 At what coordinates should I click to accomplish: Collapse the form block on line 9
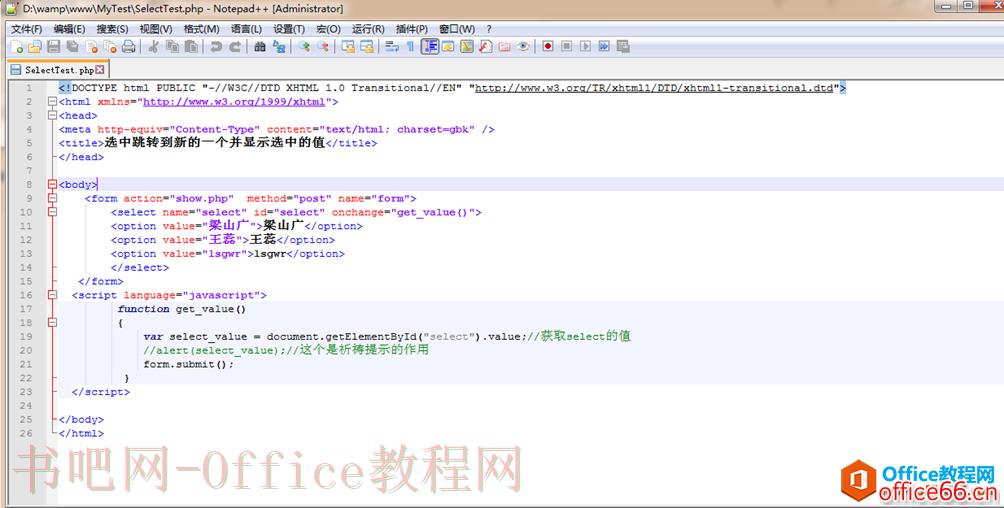pyautogui.click(x=52, y=199)
